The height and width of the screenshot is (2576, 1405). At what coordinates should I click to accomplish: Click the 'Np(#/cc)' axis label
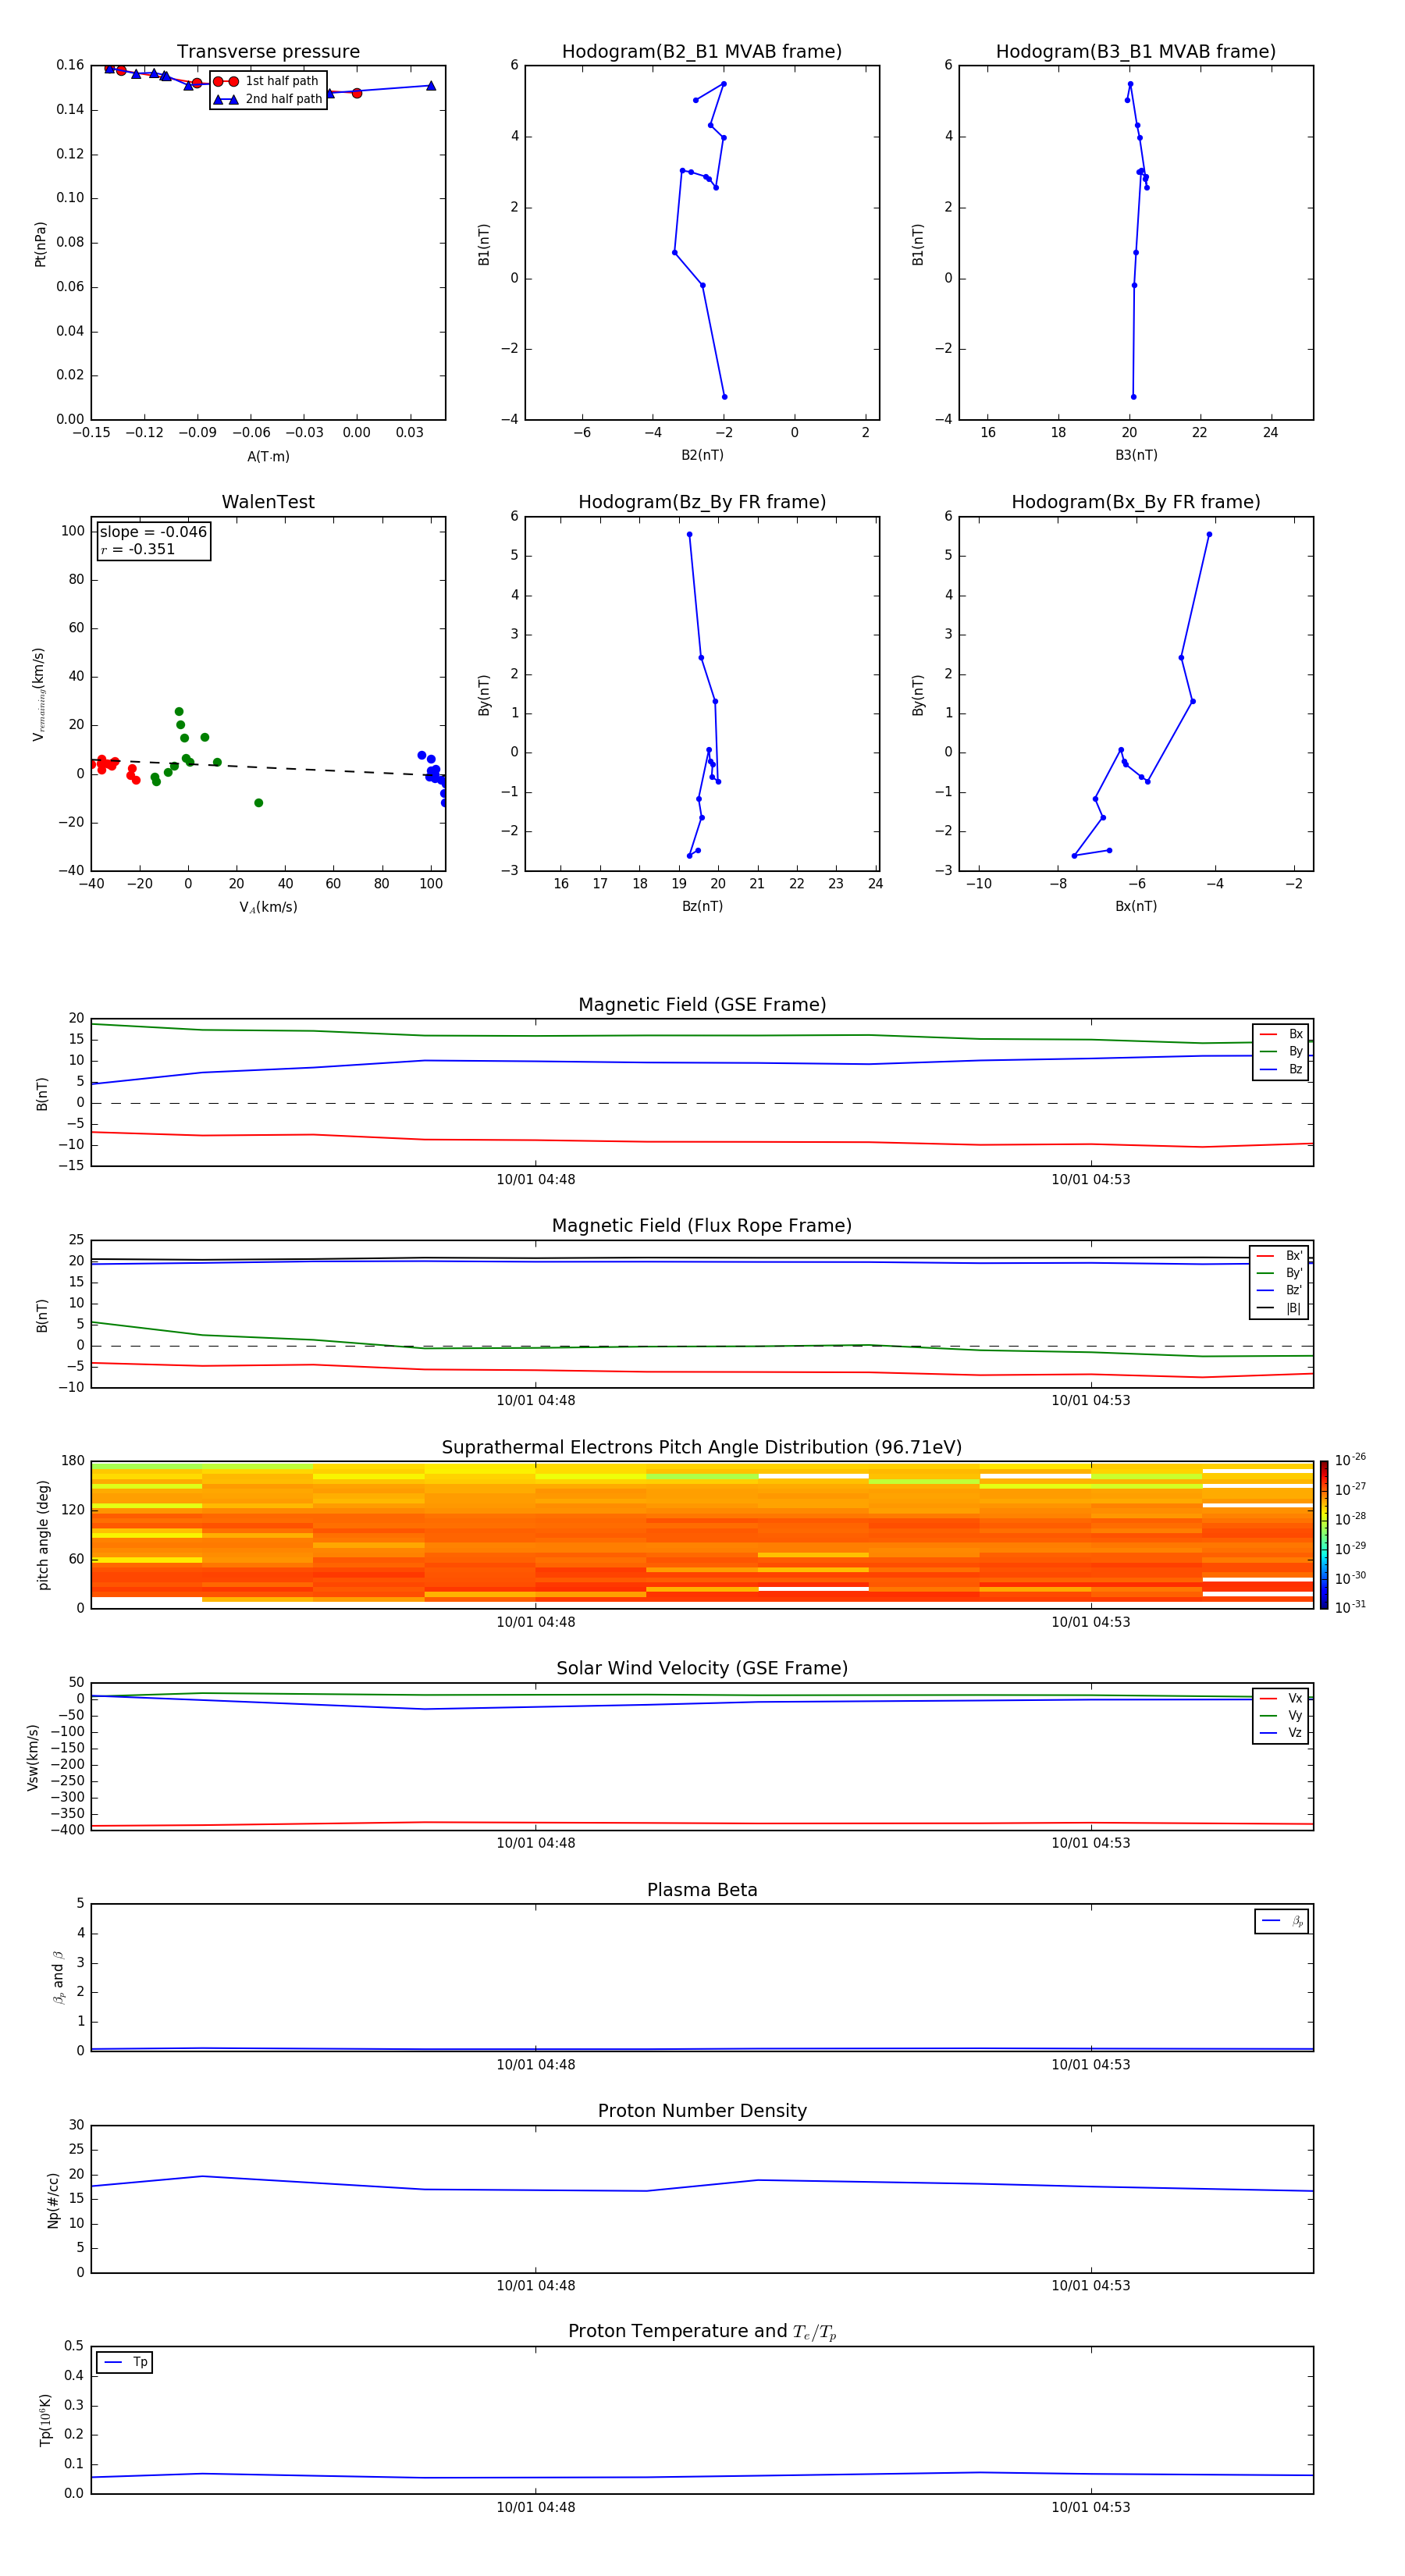coord(53,2200)
